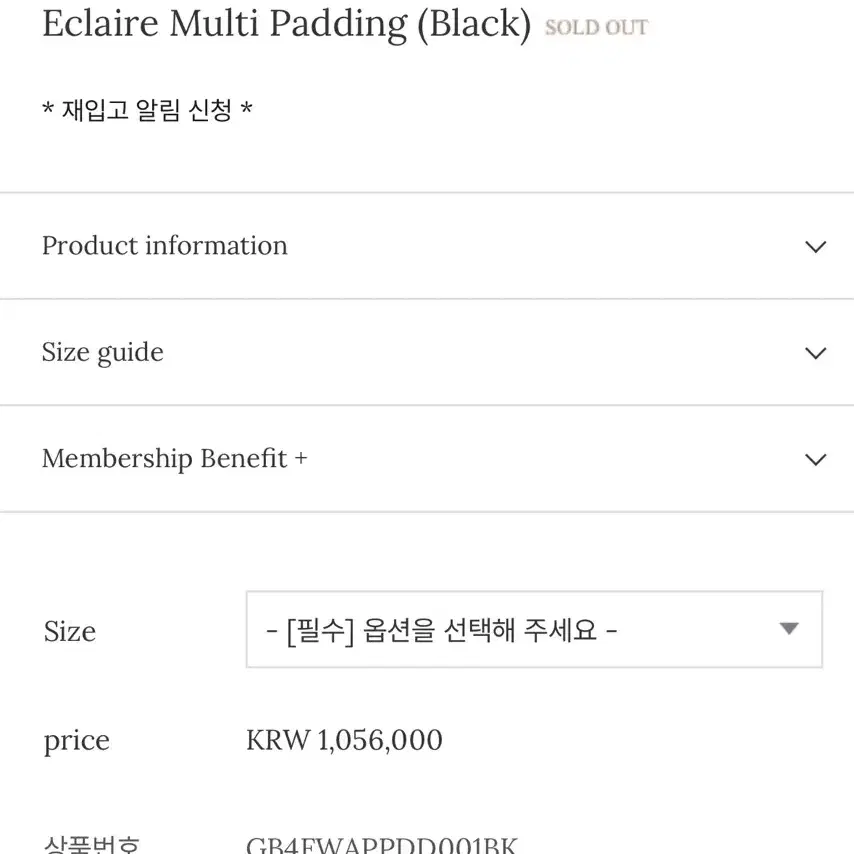Click the SOLD OUT badge

596,27
